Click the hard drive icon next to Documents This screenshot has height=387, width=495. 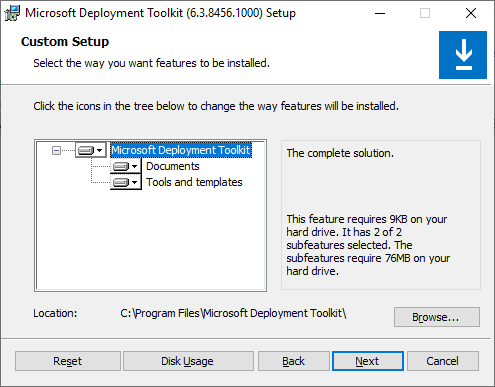(121, 166)
